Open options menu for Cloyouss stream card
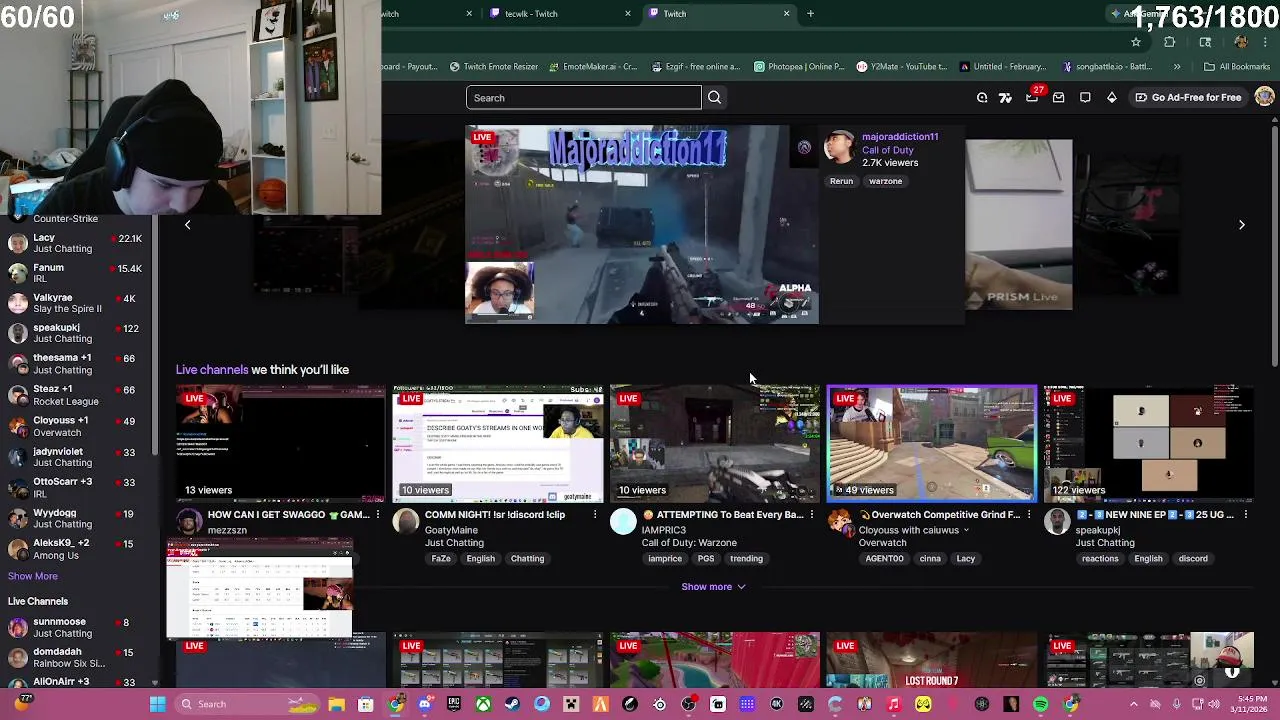 pos(1028,515)
